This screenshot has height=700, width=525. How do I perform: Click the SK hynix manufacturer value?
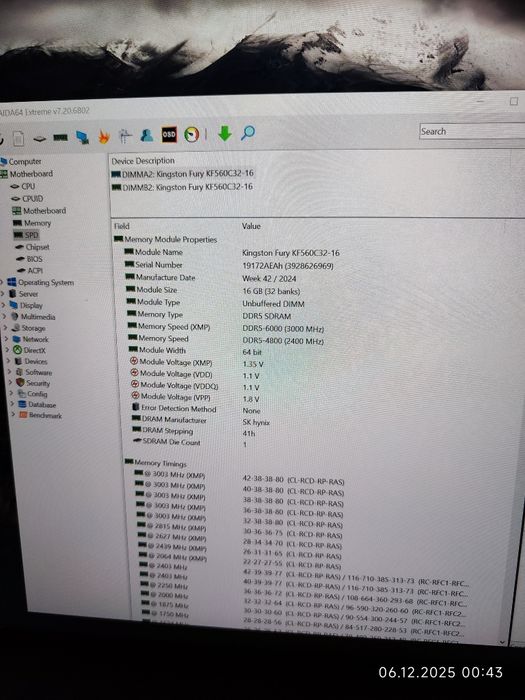[256, 422]
